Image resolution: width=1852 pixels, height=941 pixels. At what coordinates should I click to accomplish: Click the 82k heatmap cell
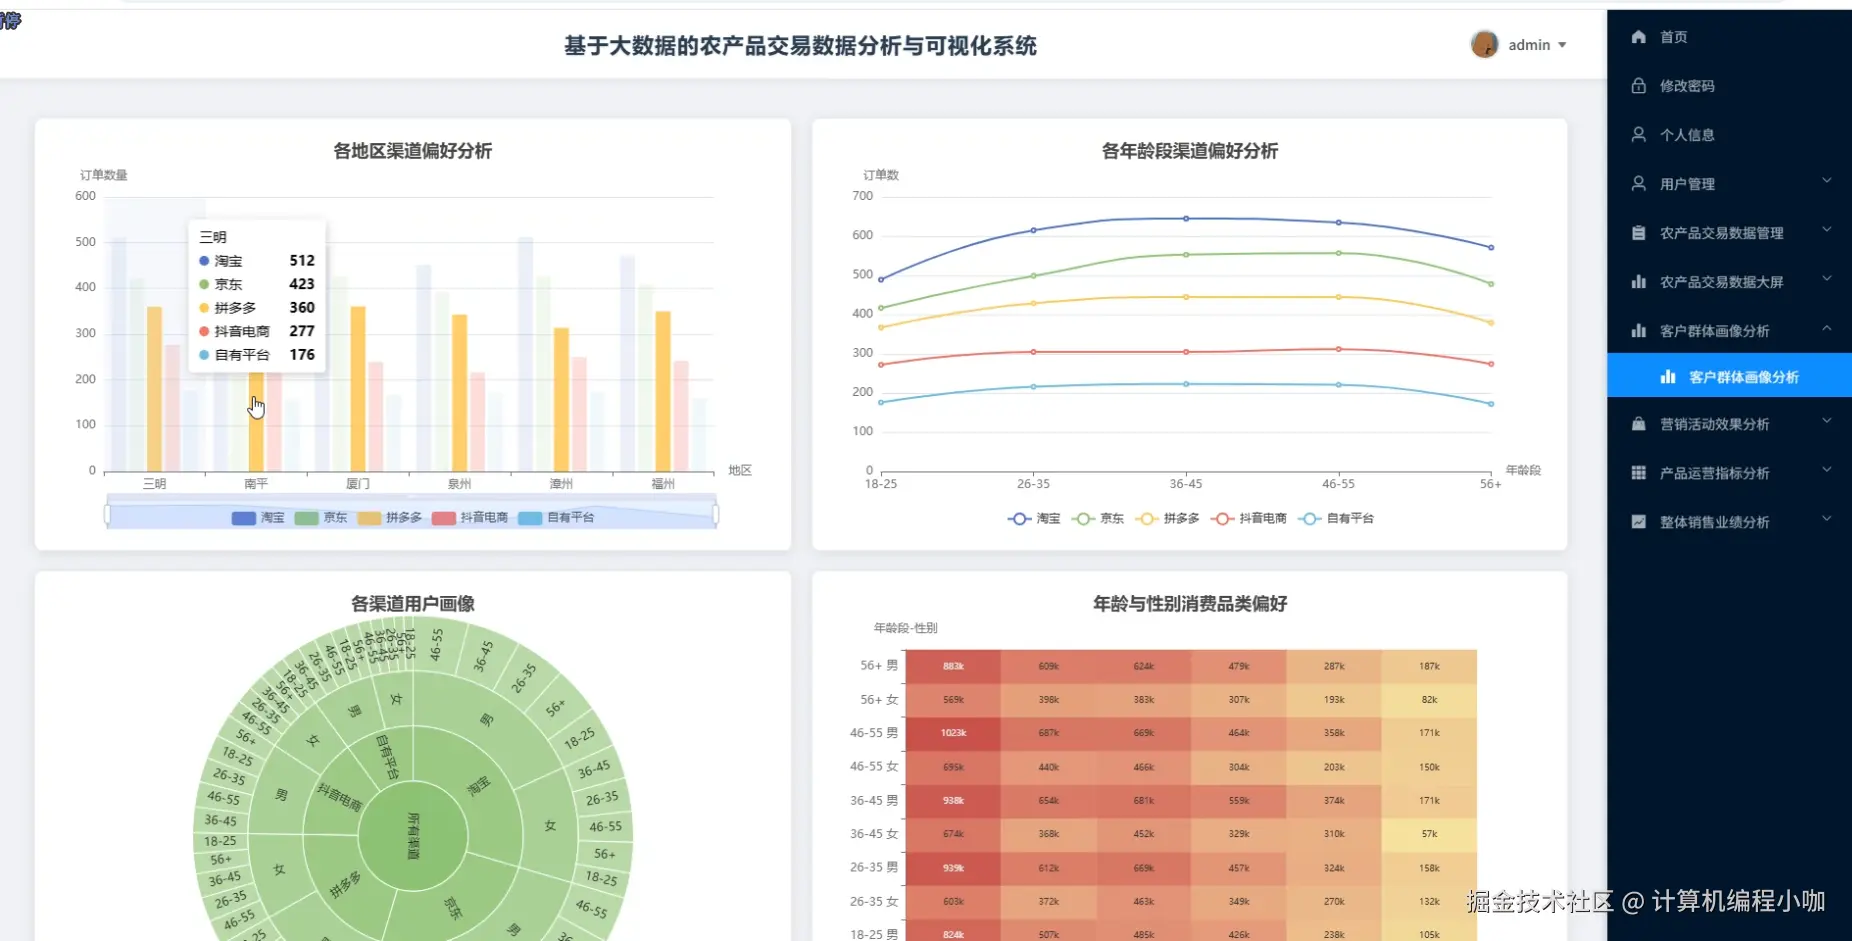coord(1429,700)
